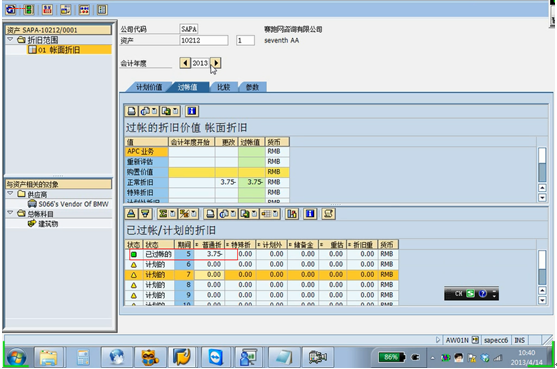Click the last scroll-shaped icon in lower grid toolbar
Image resolution: width=557 pixels, height=369 pixels.
(x=329, y=214)
